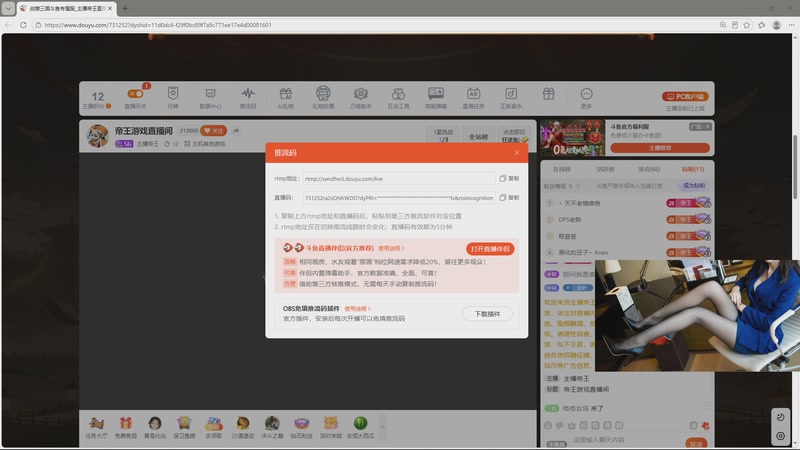Open the 月榜 toolbar icon
This screenshot has width=800, height=450.
173,97
